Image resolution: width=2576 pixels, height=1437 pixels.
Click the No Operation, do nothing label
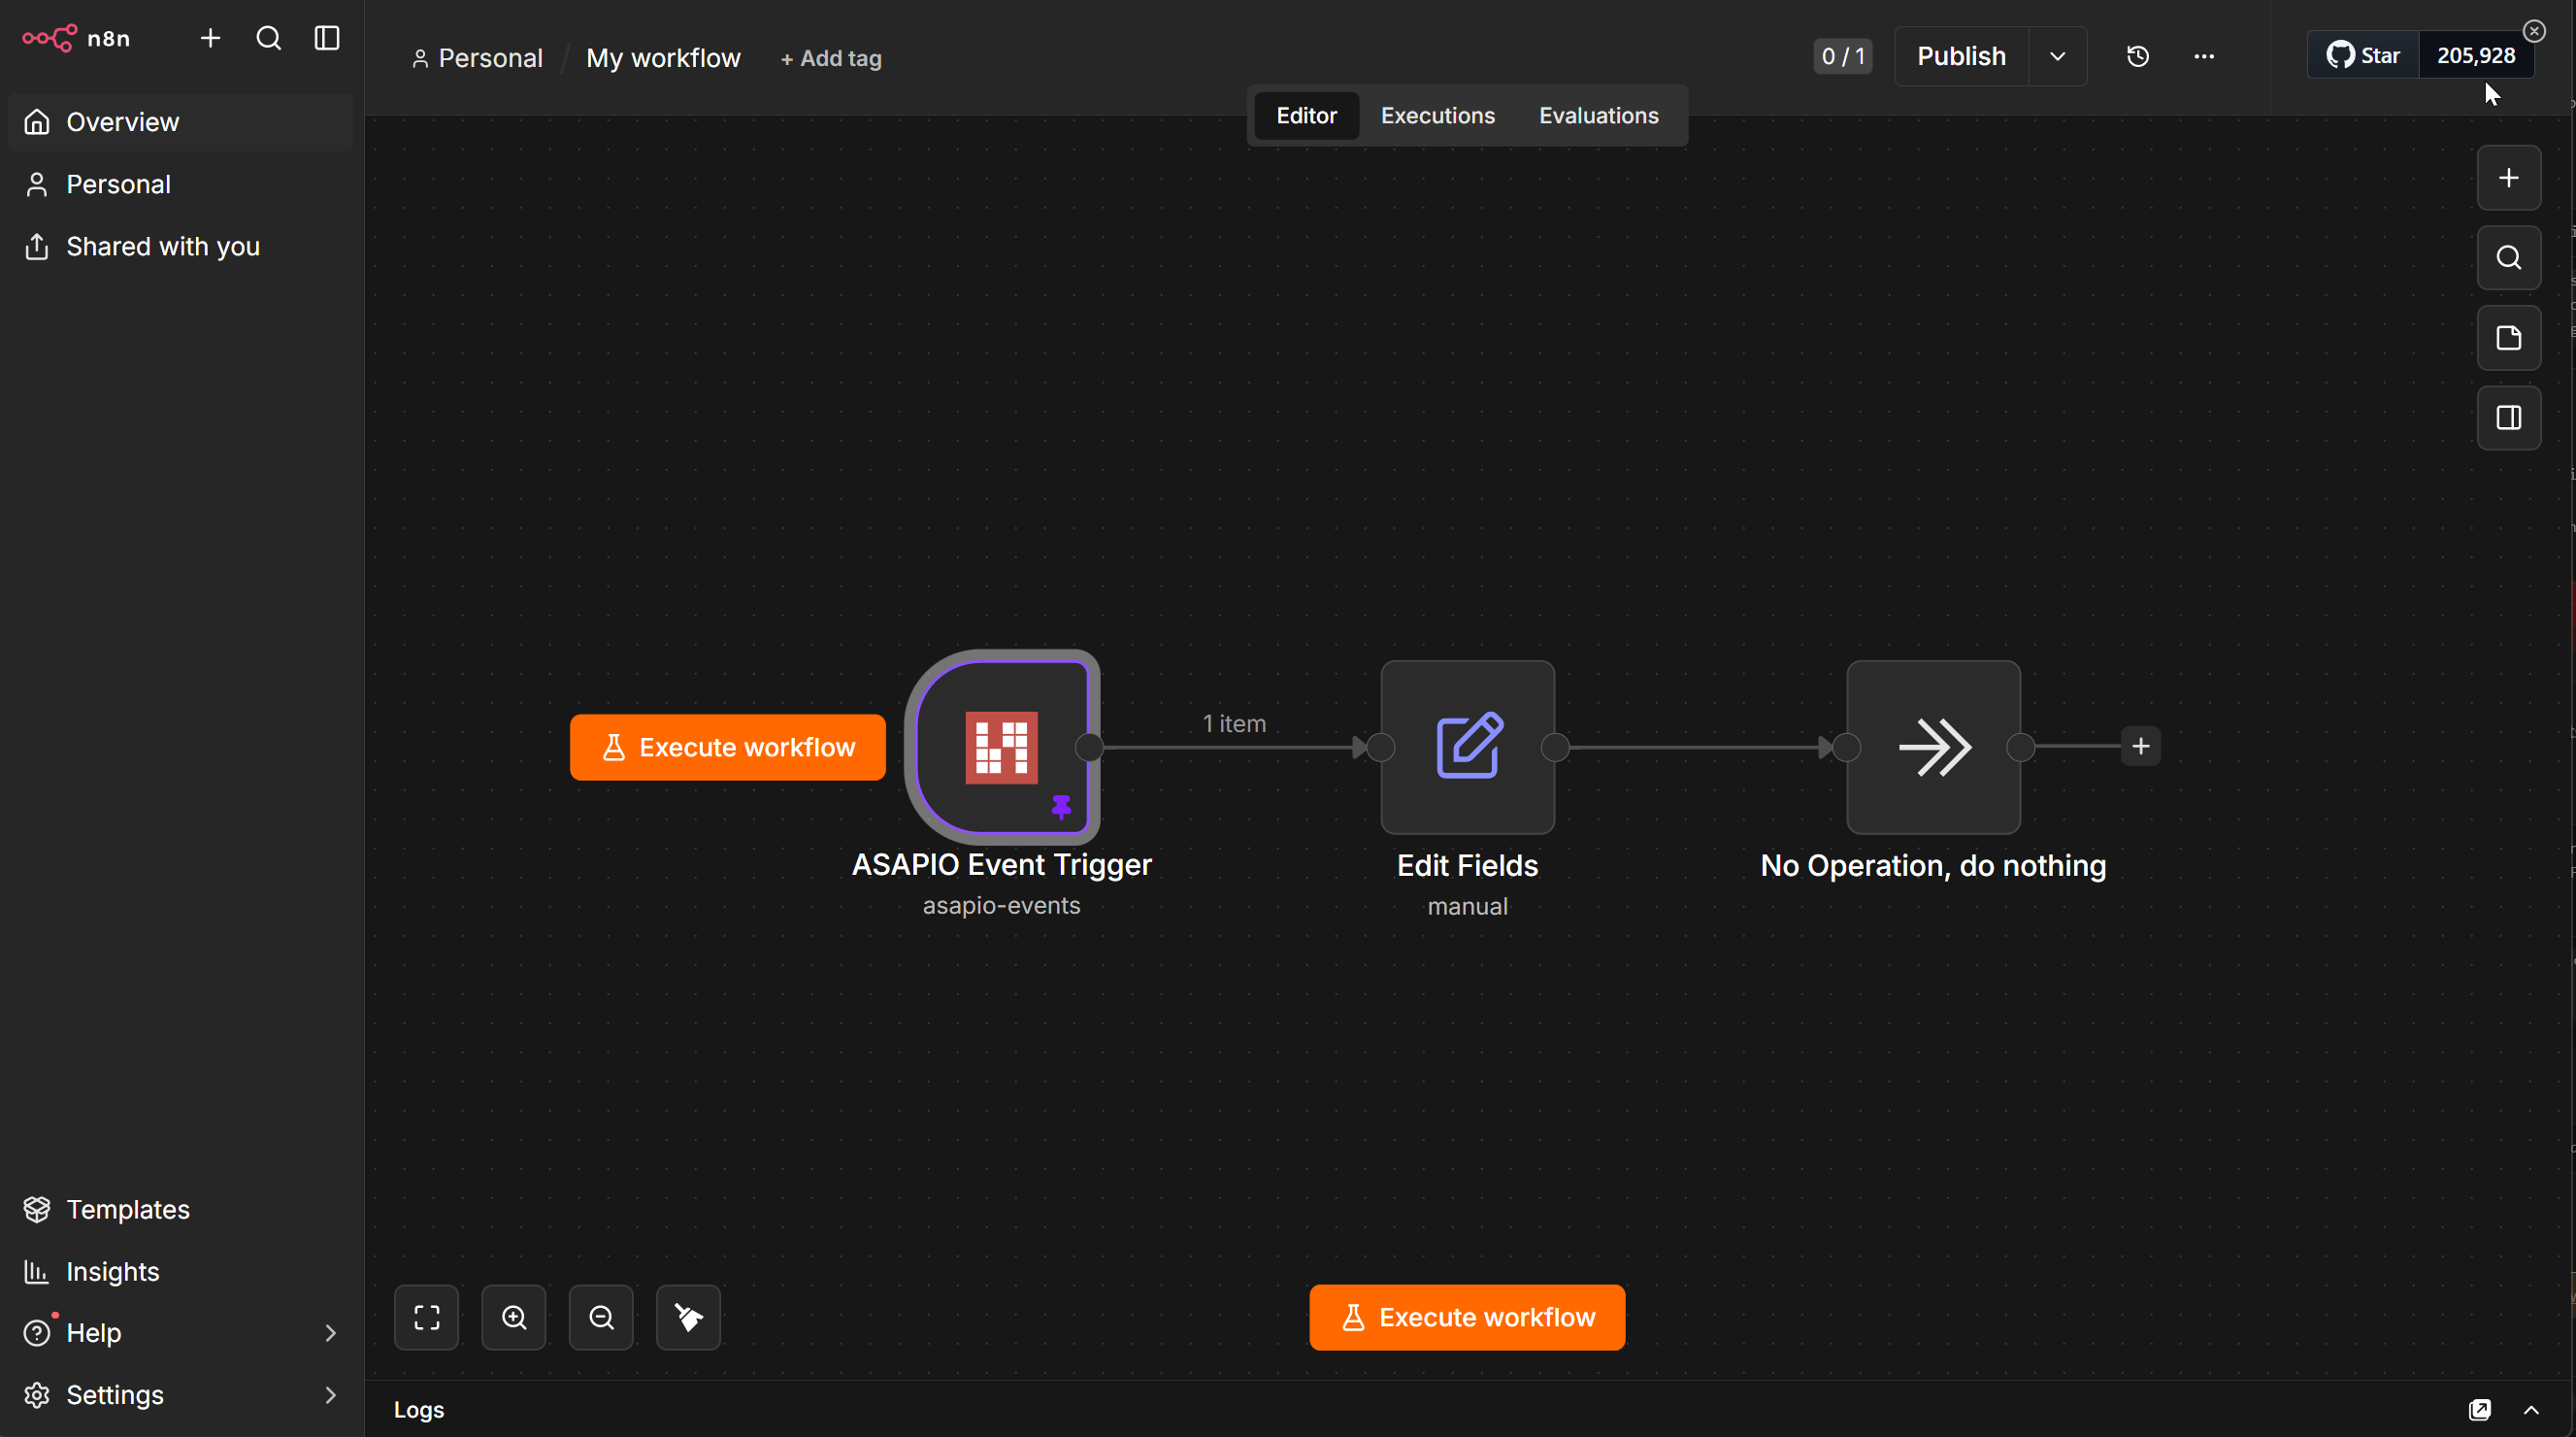pos(1933,865)
